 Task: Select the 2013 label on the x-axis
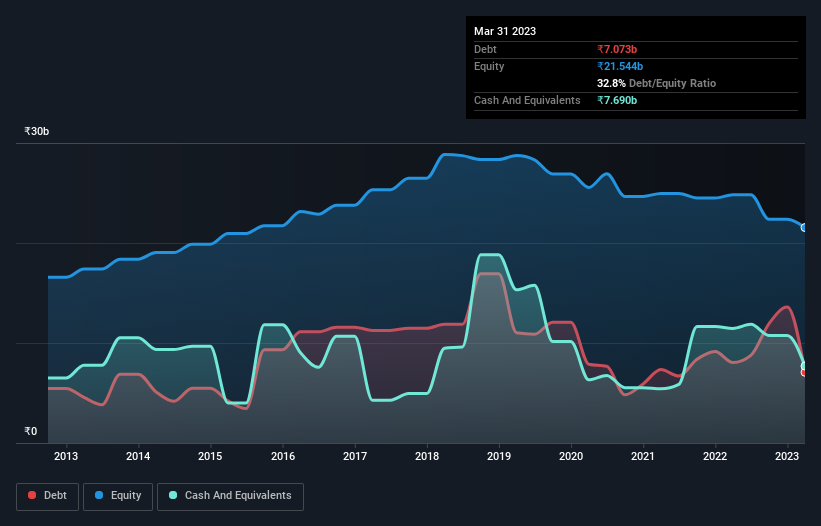pos(66,456)
